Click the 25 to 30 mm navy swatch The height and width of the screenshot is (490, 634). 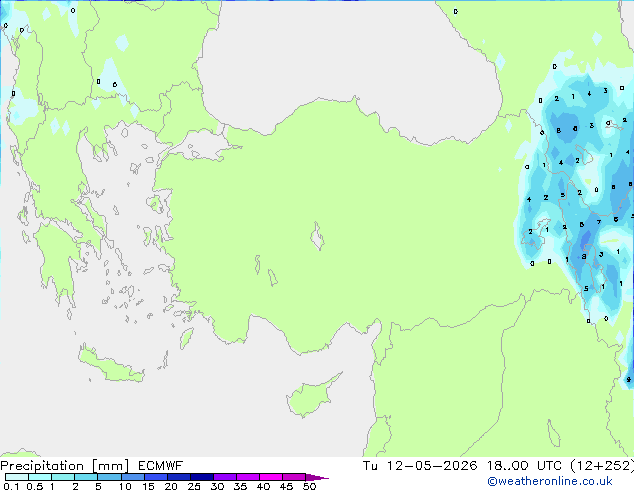coord(201,477)
